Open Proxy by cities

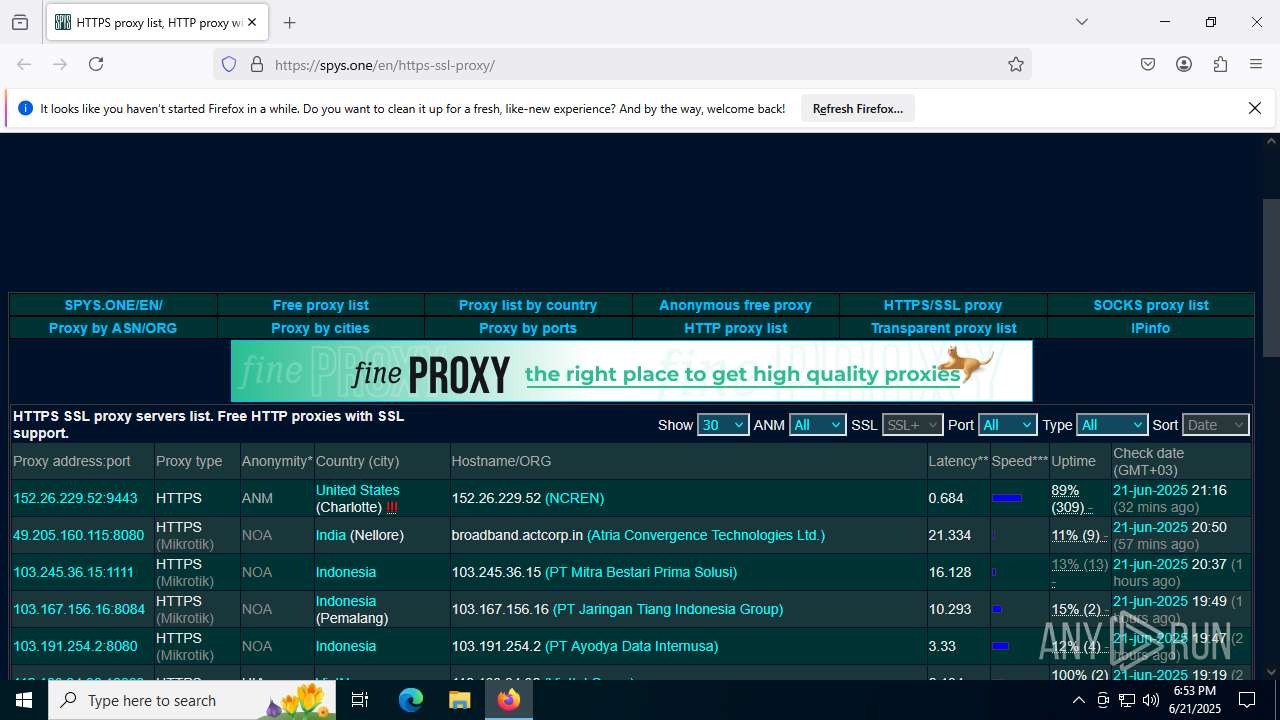321,328
